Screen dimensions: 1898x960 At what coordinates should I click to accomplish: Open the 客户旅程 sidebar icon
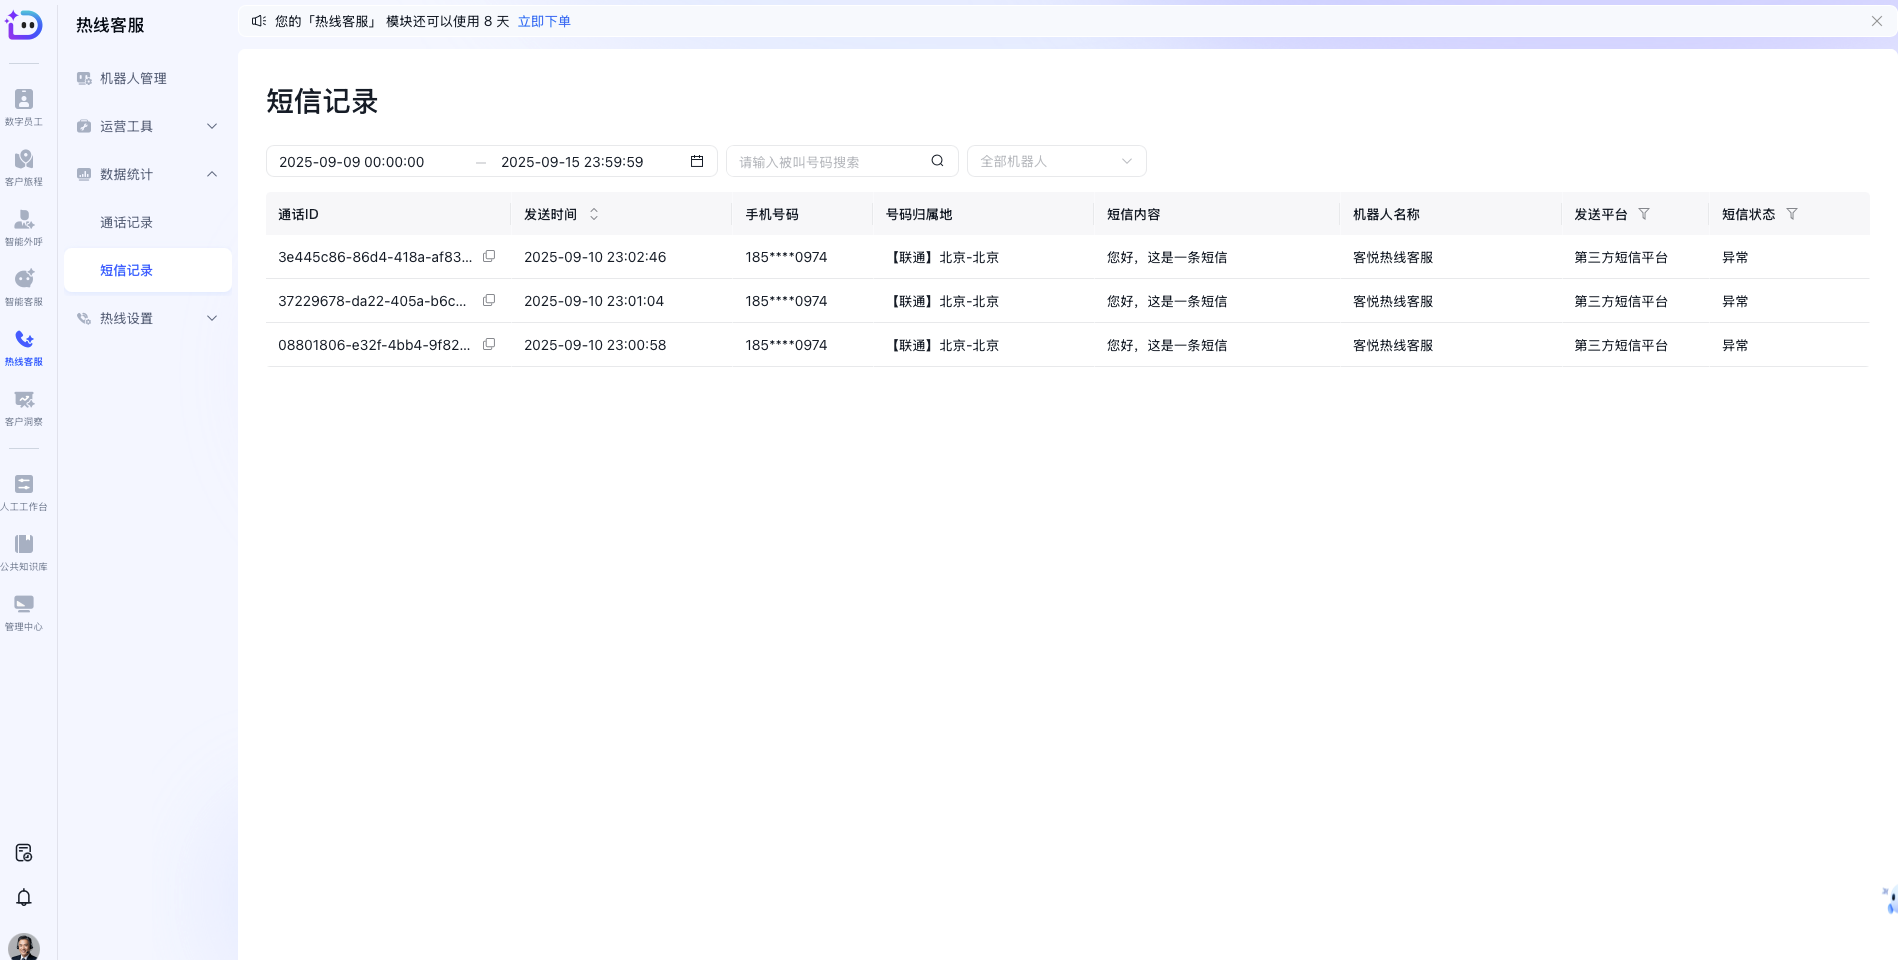pyautogui.click(x=24, y=166)
